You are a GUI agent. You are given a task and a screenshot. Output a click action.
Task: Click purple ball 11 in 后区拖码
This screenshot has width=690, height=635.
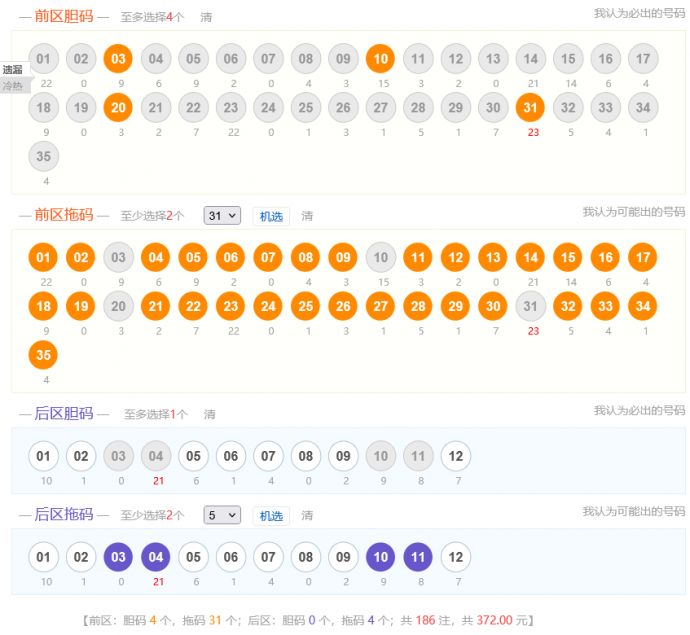coord(418,557)
